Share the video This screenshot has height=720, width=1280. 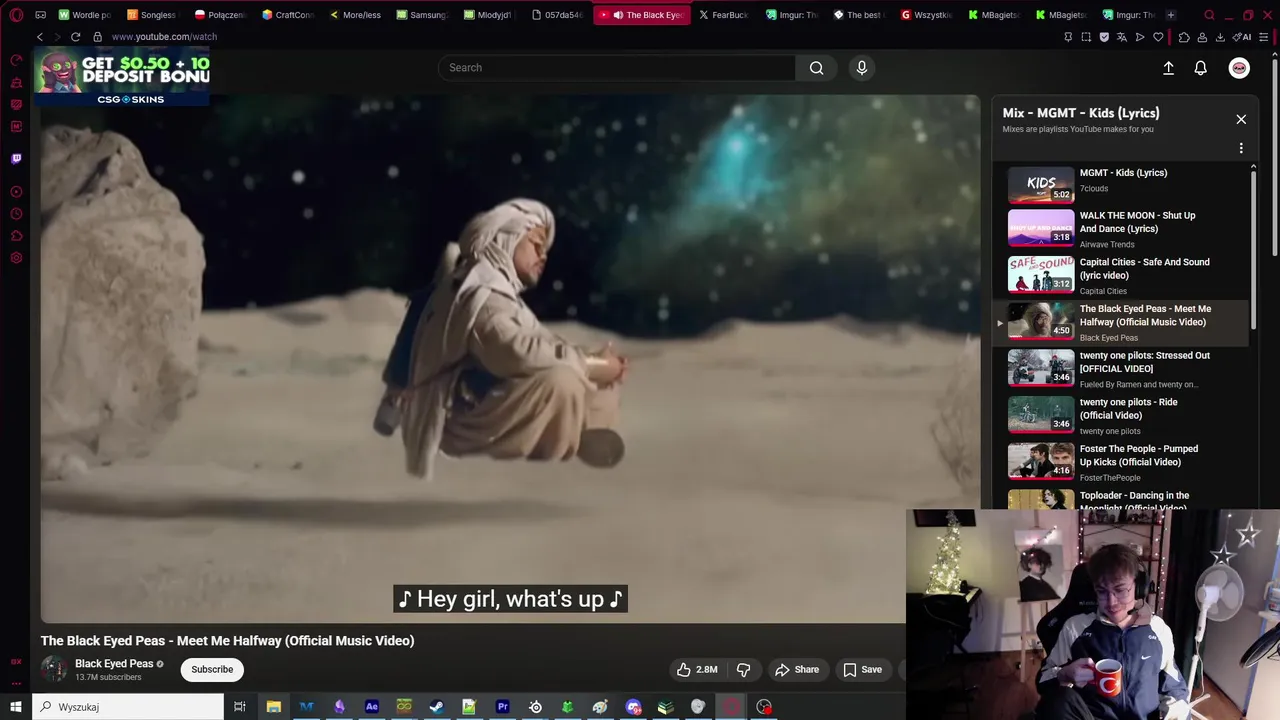point(797,670)
